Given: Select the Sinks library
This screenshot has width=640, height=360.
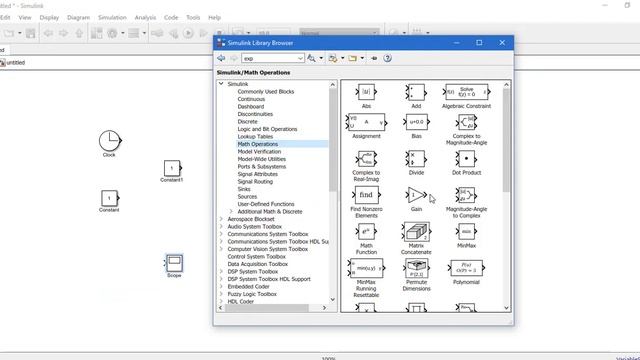Looking at the screenshot, I should pyautogui.click(x=244, y=189).
